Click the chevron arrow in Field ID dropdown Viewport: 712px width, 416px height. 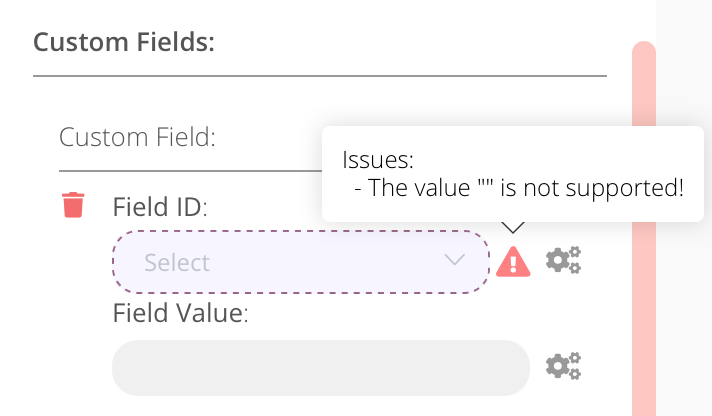(454, 260)
